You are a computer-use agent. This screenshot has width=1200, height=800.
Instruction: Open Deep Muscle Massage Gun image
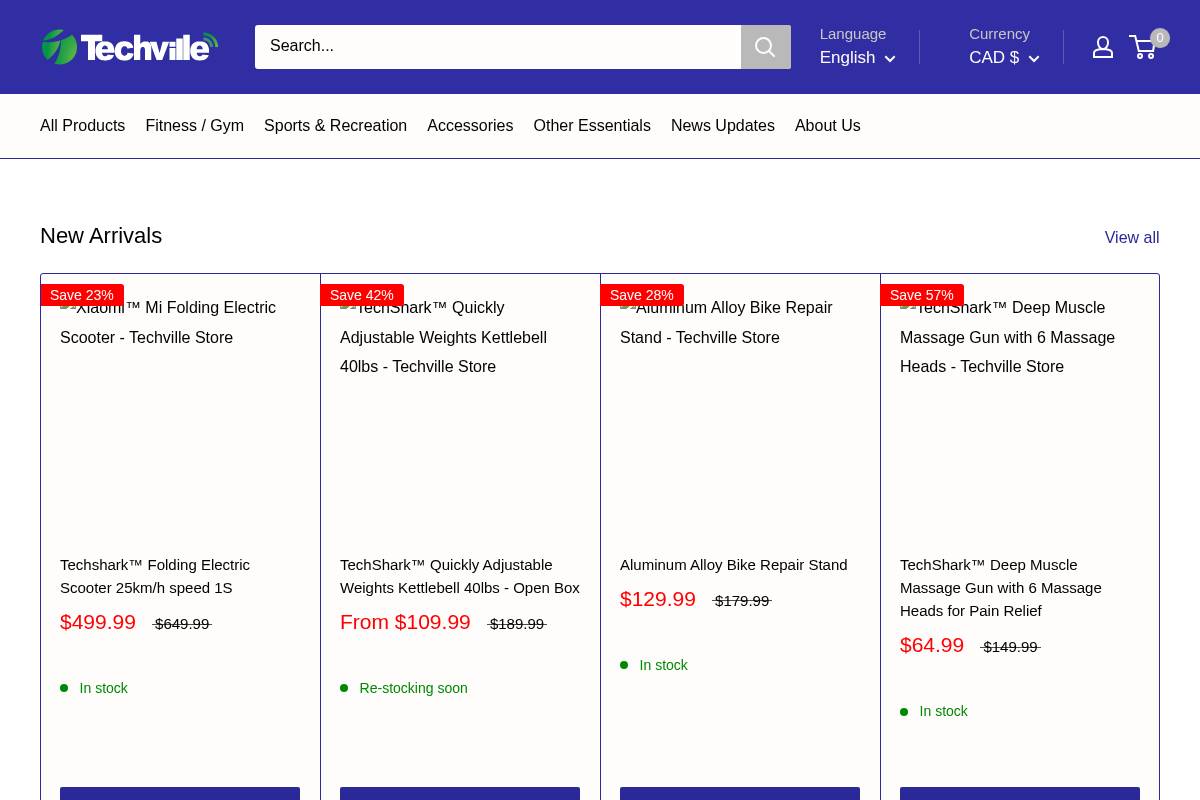1020,414
